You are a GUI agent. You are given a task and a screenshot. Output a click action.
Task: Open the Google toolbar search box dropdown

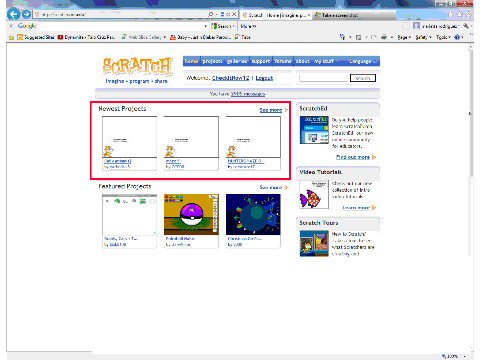pos(205,26)
